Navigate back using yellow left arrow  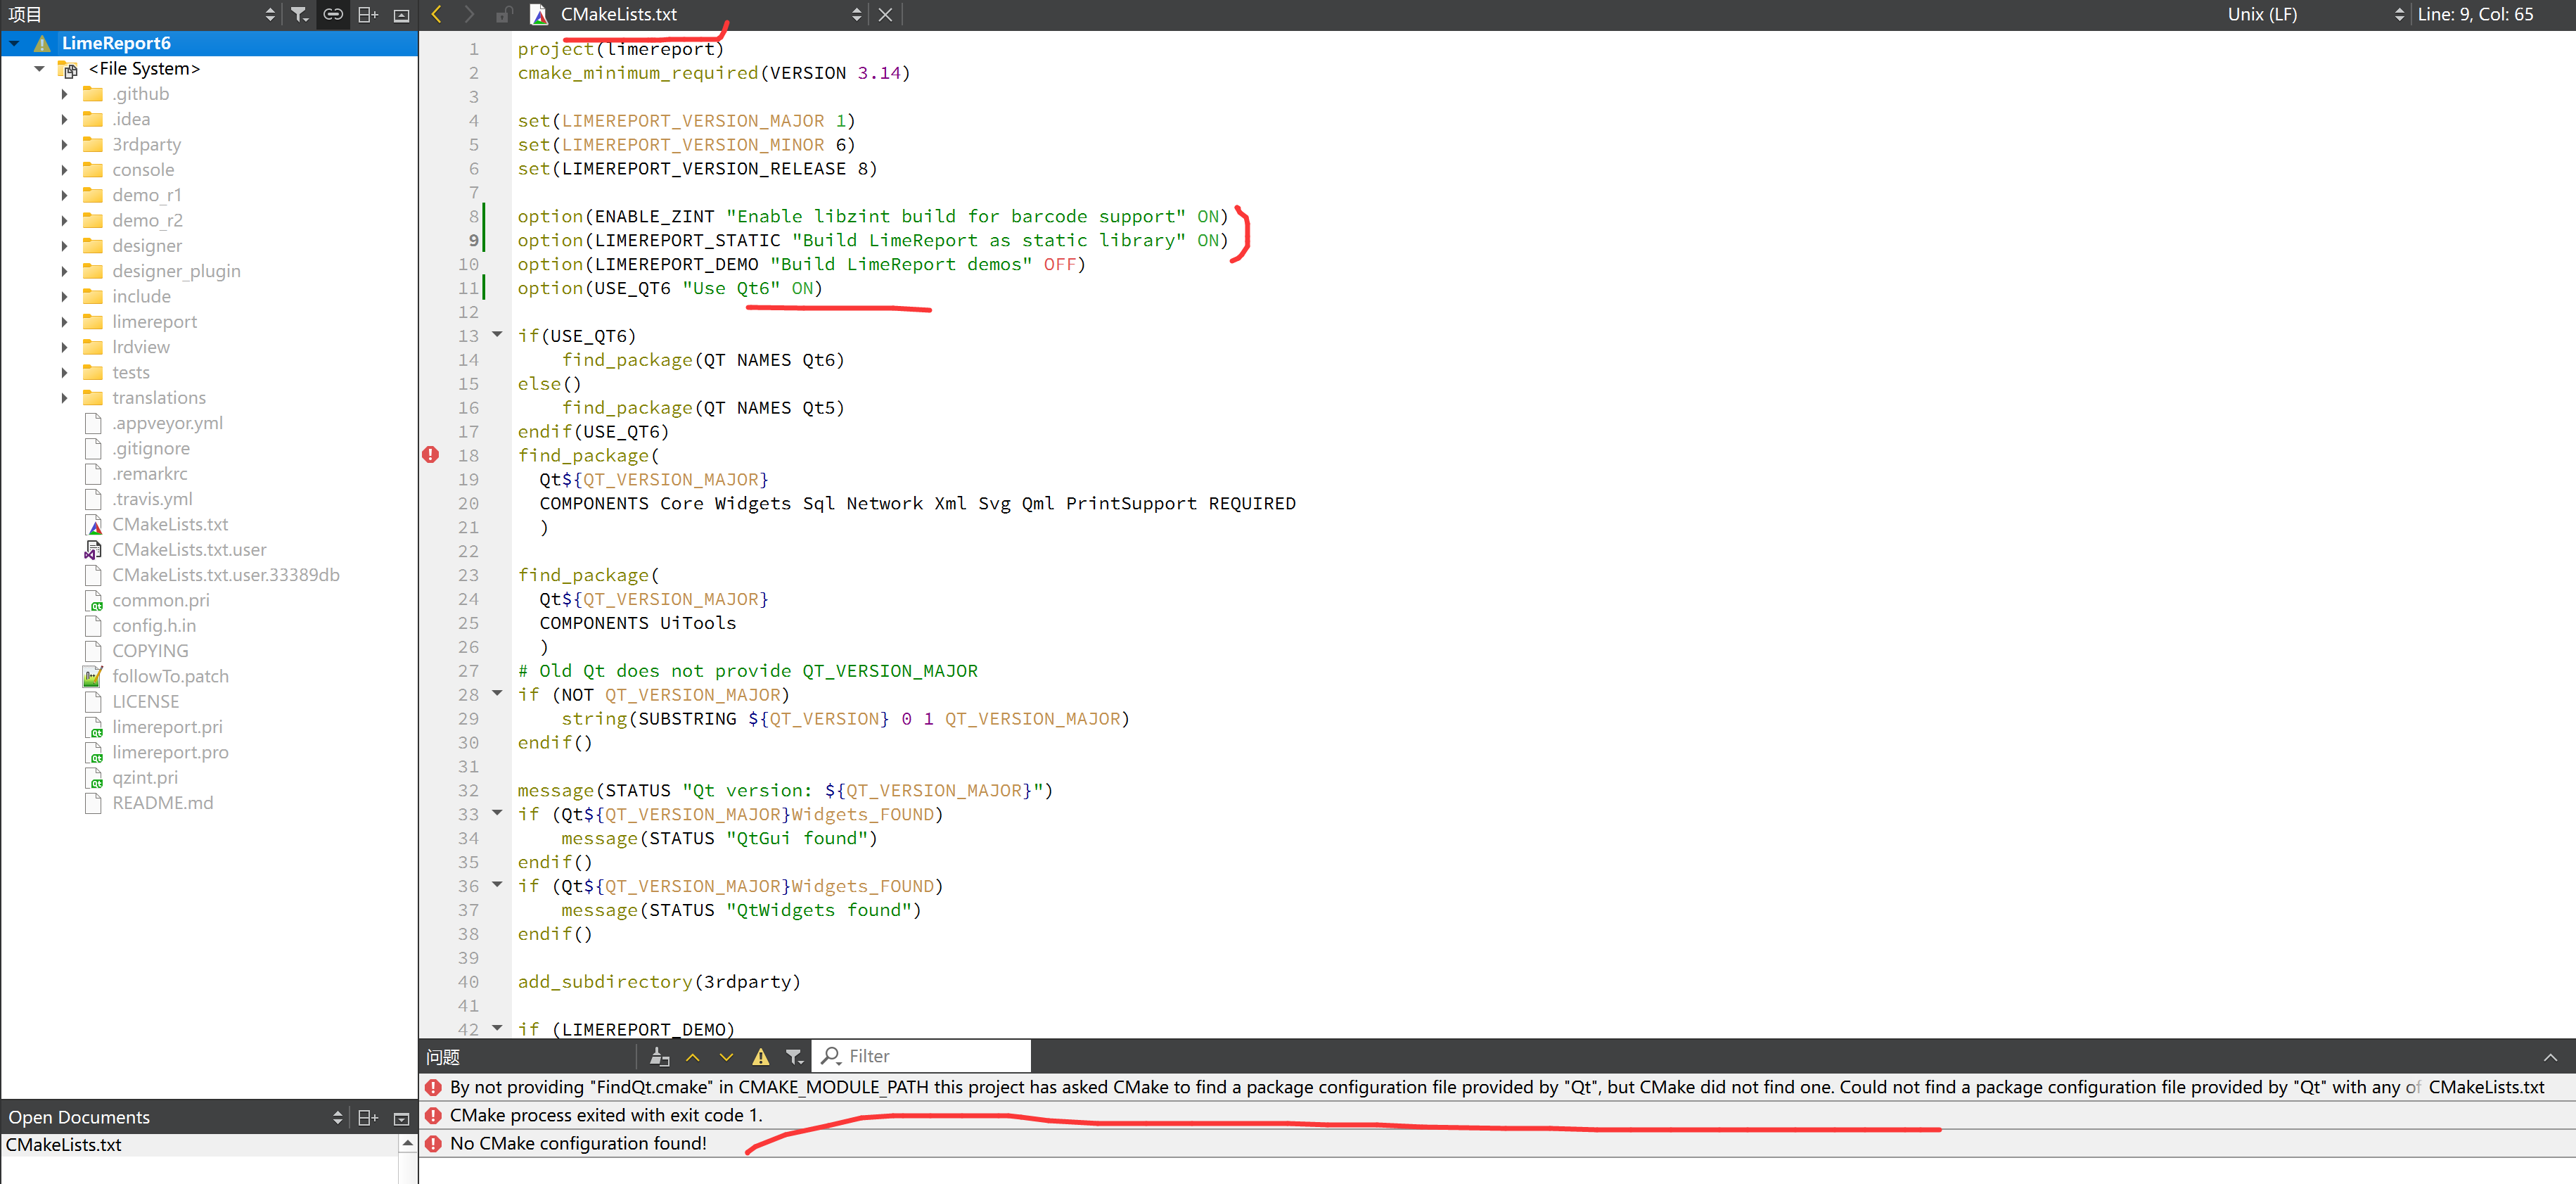point(437,14)
